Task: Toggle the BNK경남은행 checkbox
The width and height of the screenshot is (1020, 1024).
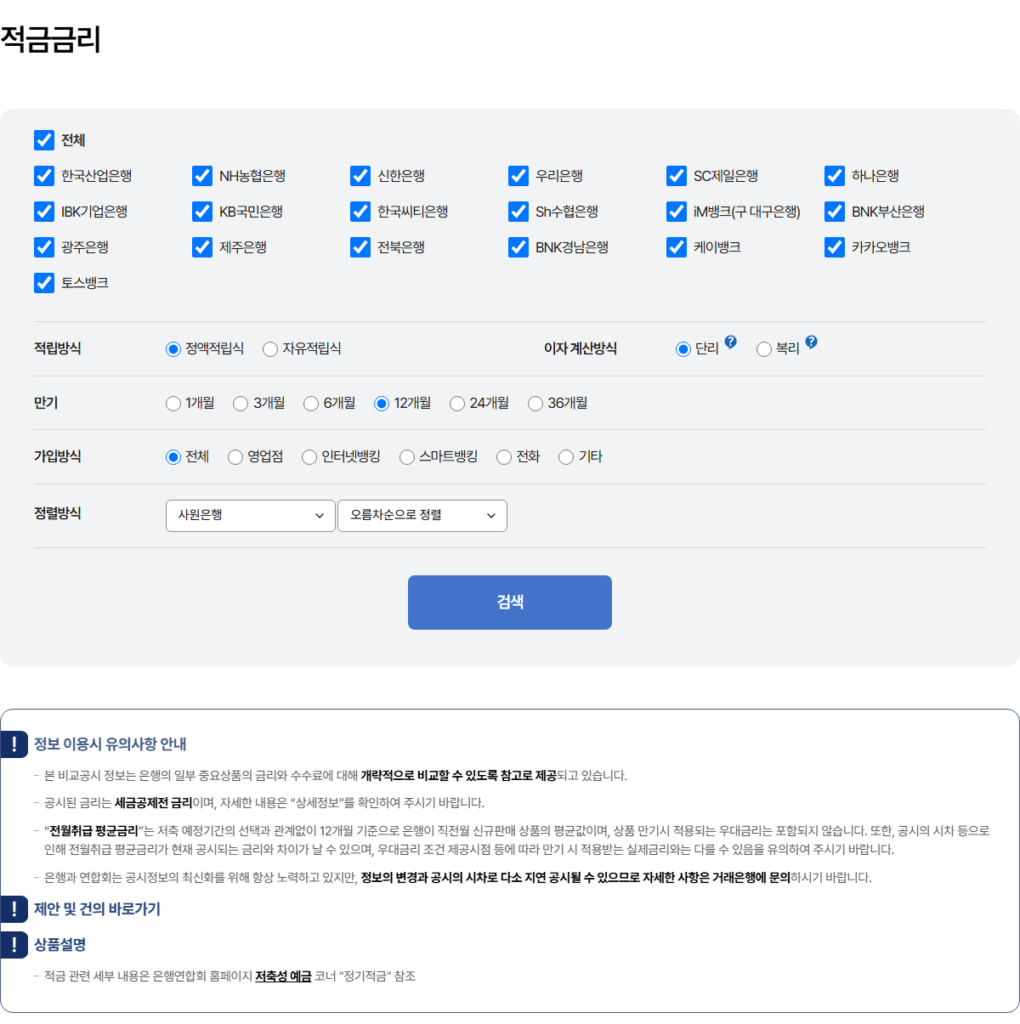Action: (518, 248)
